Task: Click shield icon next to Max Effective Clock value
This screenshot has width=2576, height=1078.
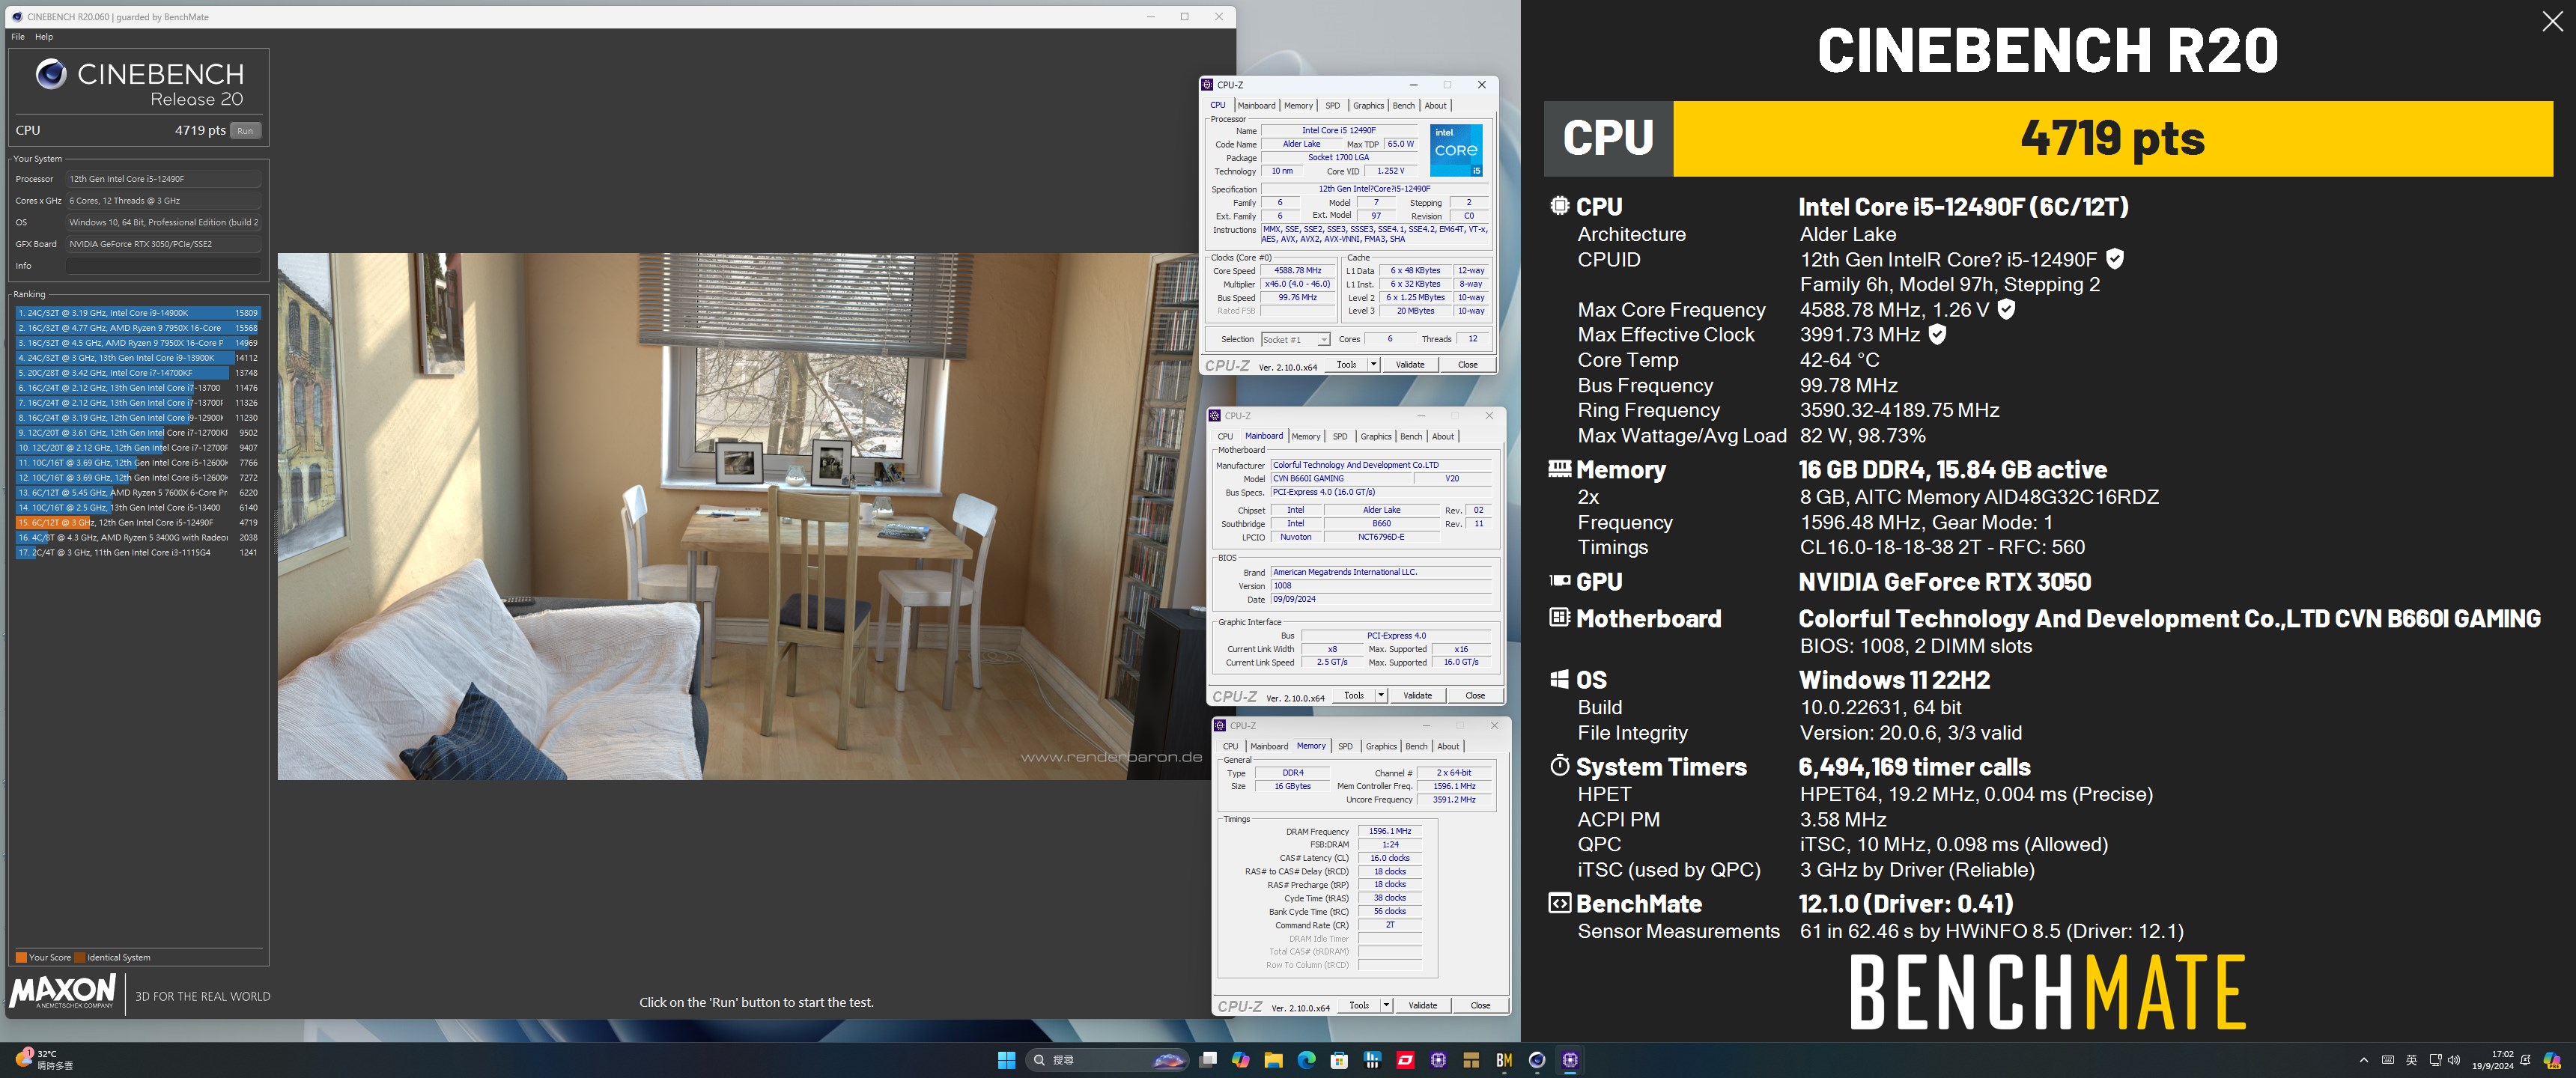Action: coord(1937,334)
